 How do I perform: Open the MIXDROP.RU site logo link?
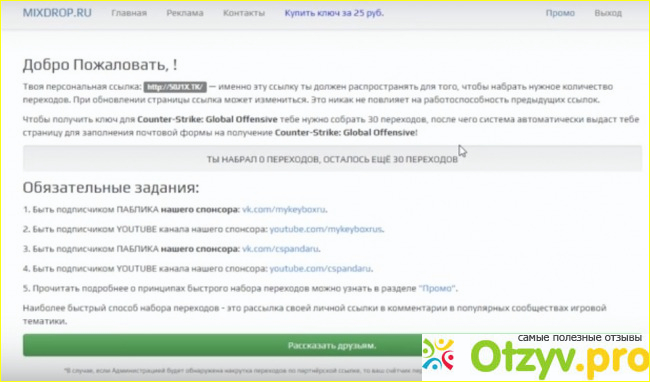(x=57, y=13)
